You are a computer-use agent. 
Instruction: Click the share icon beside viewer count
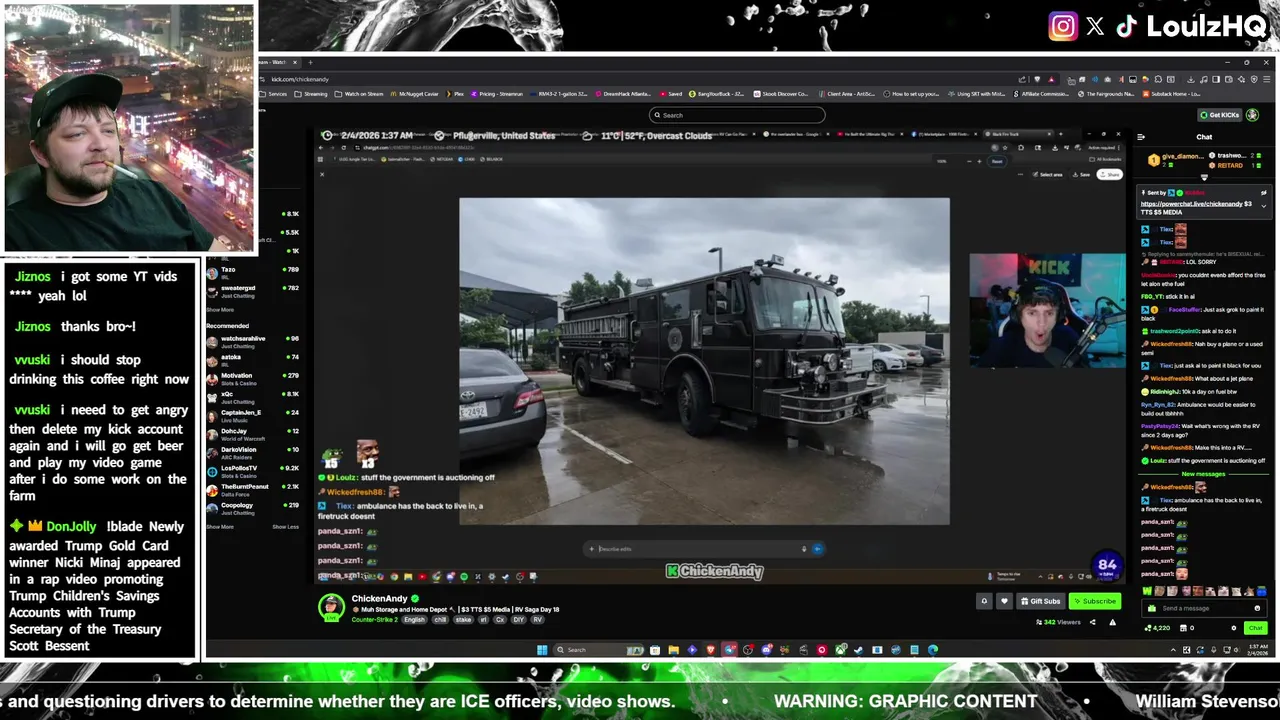click(x=1092, y=622)
